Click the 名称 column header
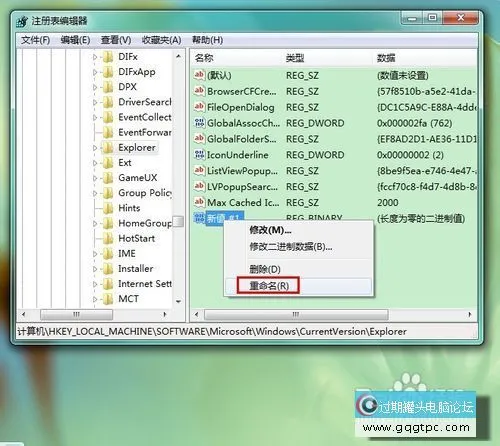 pos(237,58)
